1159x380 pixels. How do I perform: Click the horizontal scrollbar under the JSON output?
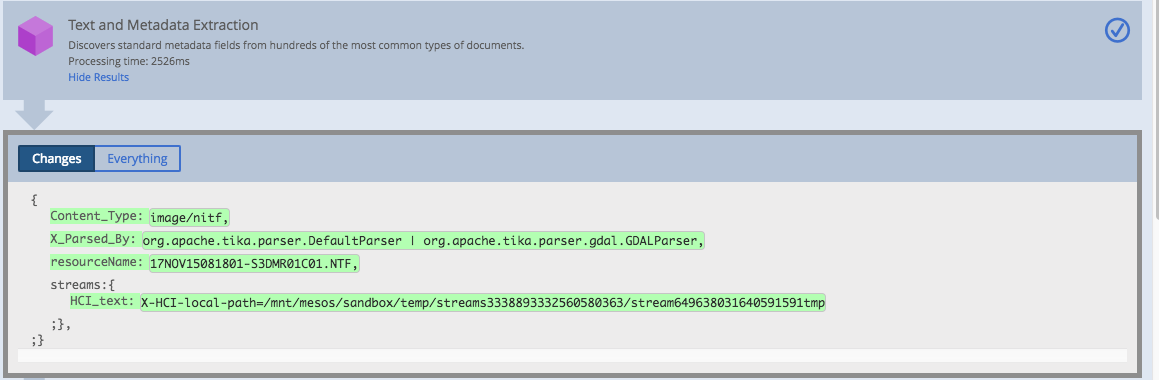click(x=572, y=356)
